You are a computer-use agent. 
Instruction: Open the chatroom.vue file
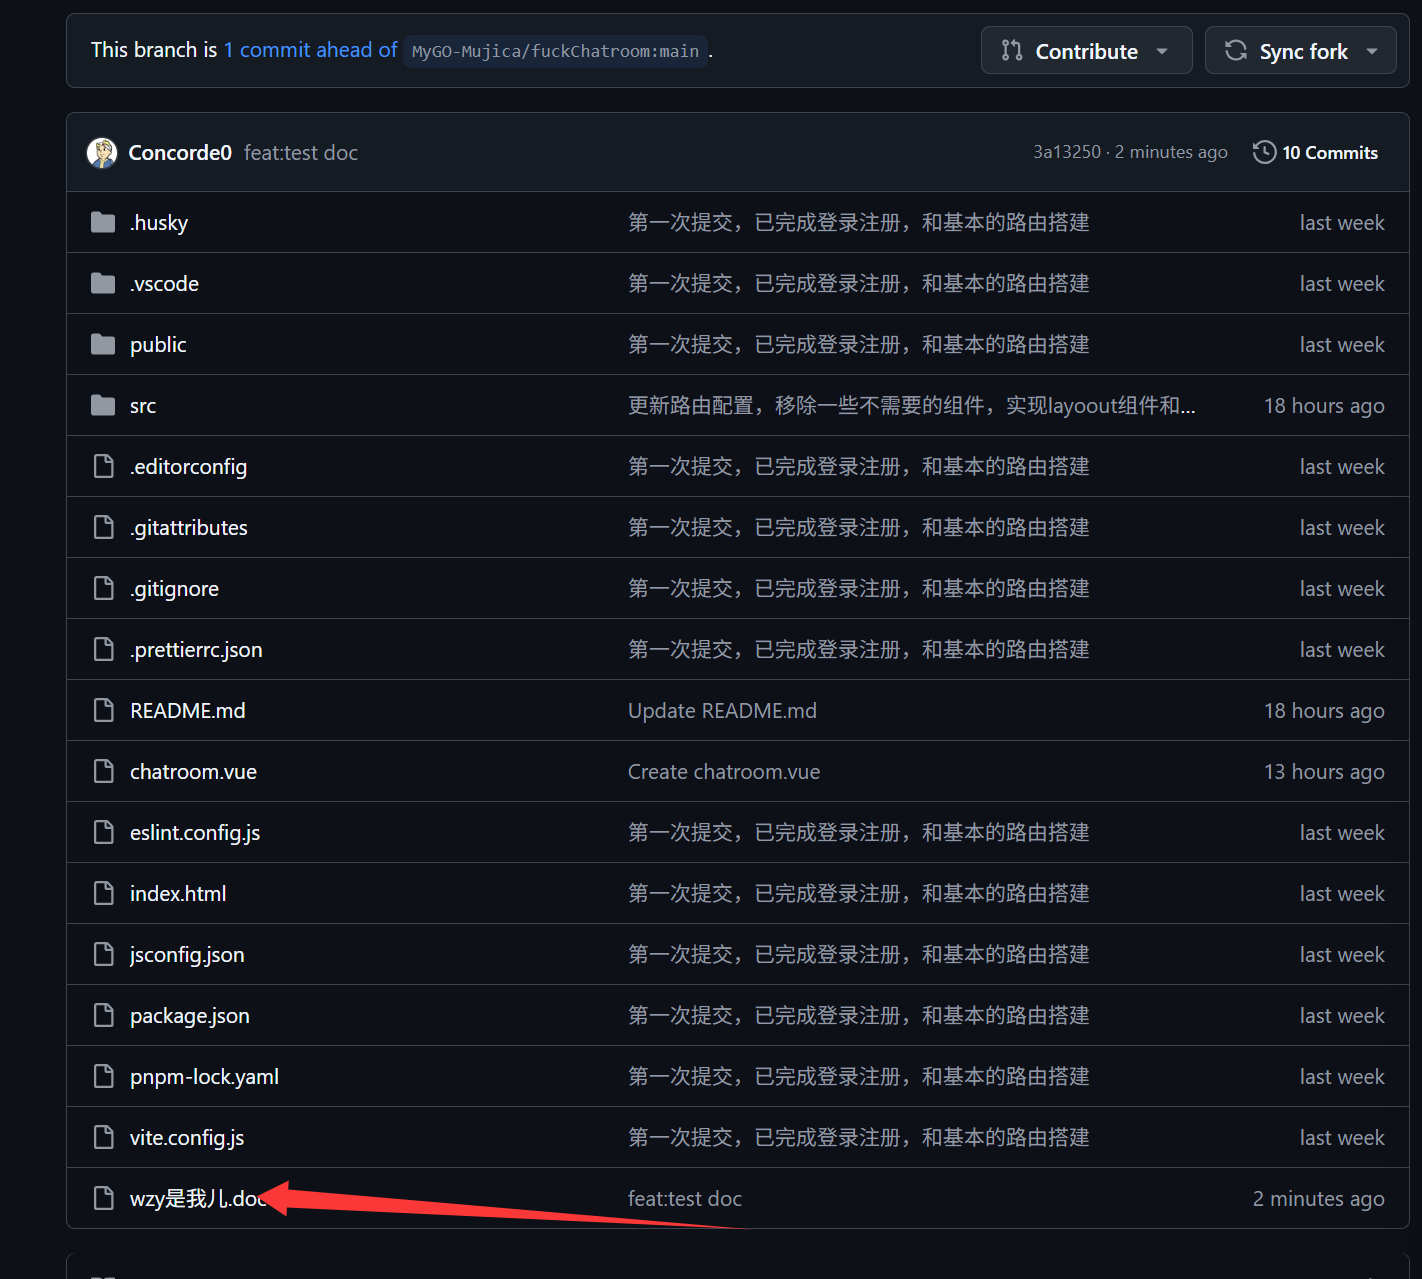(193, 772)
